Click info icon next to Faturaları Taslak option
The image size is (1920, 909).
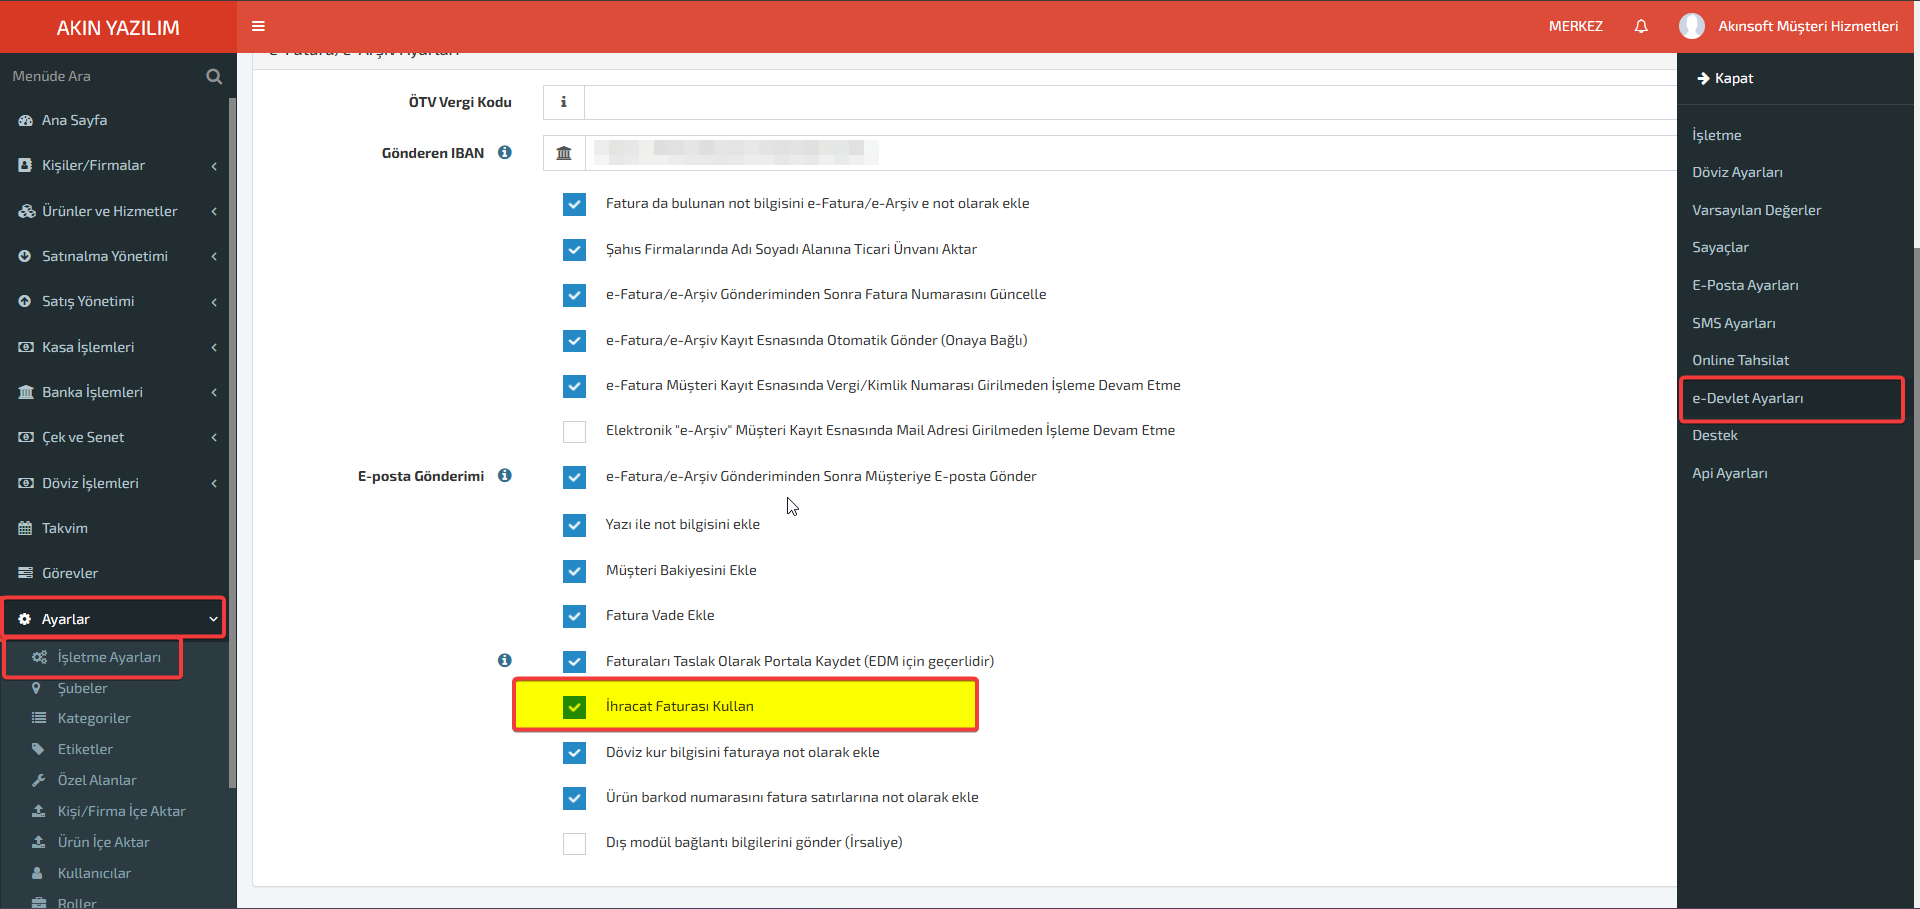point(505,660)
